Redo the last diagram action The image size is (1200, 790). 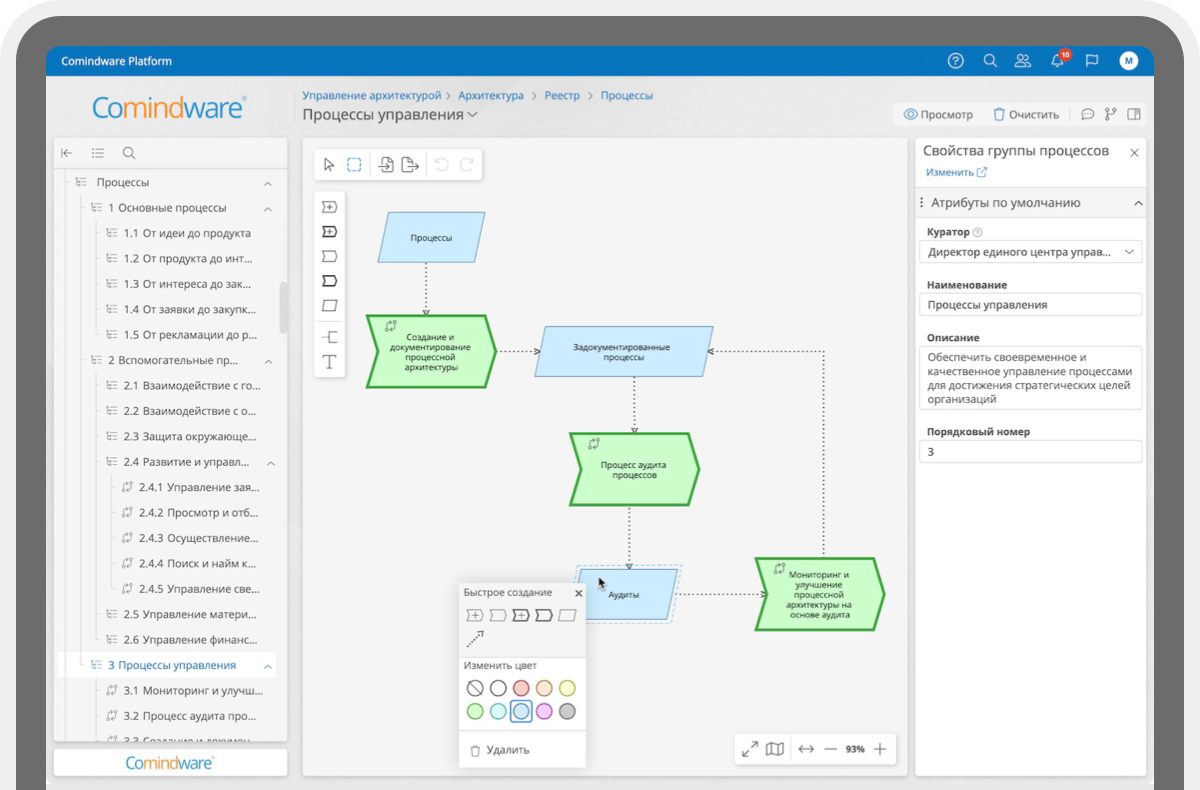pos(466,165)
